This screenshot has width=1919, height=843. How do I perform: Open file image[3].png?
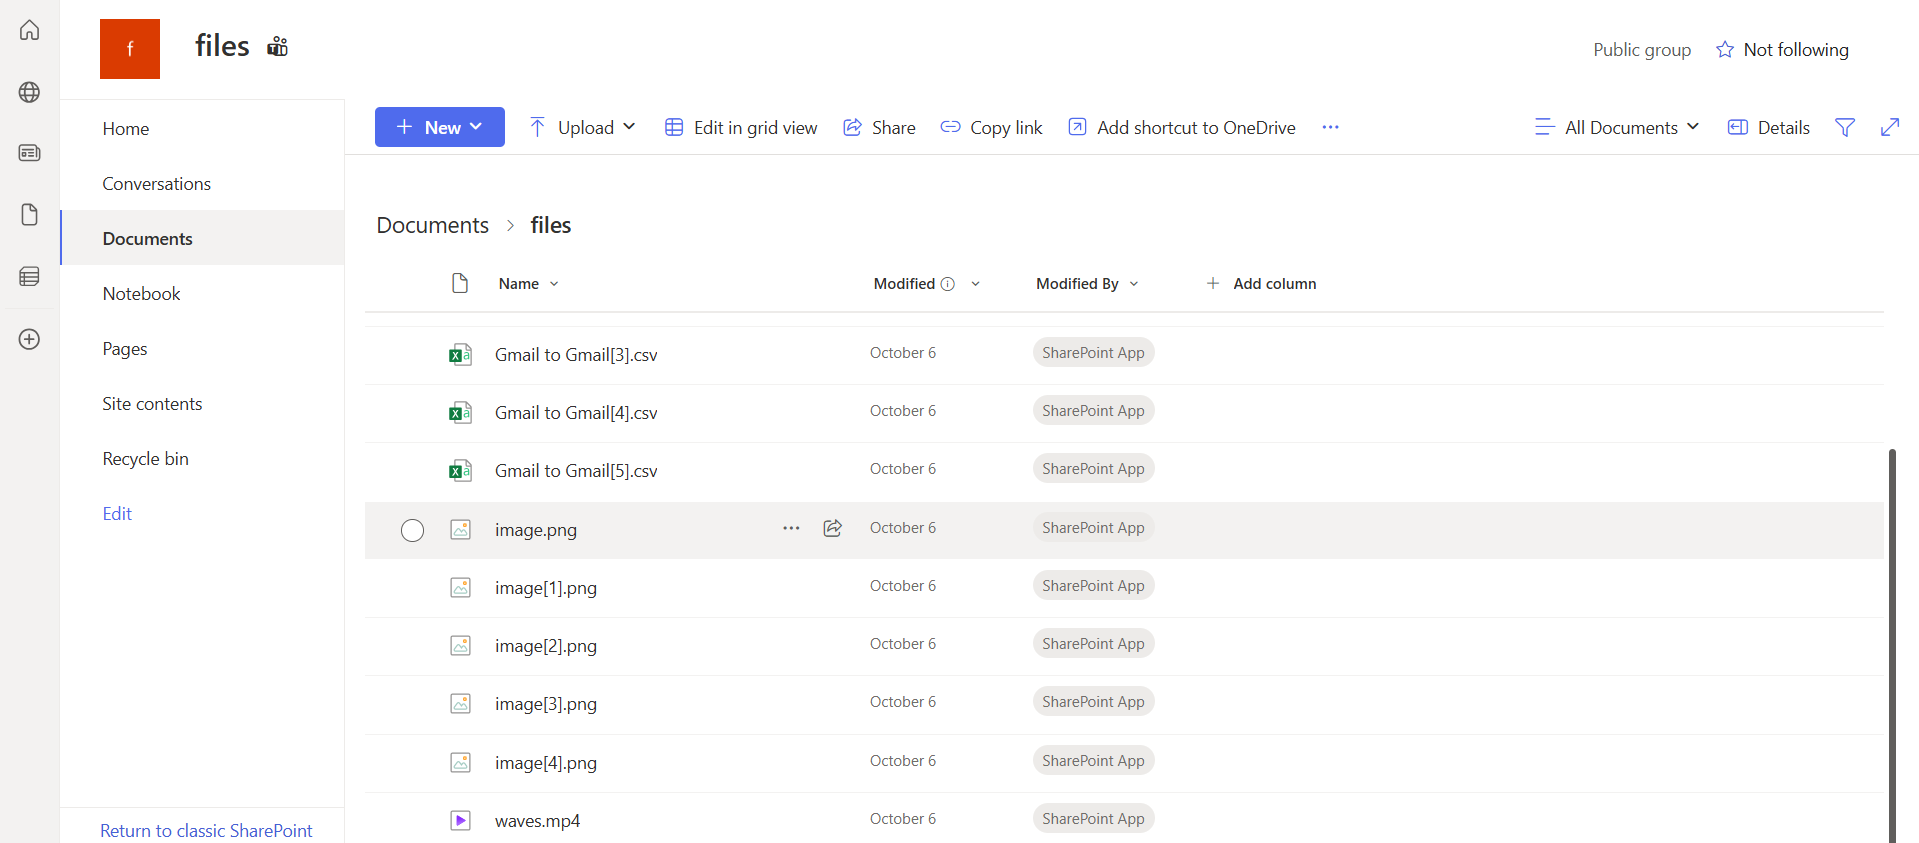[546, 704]
